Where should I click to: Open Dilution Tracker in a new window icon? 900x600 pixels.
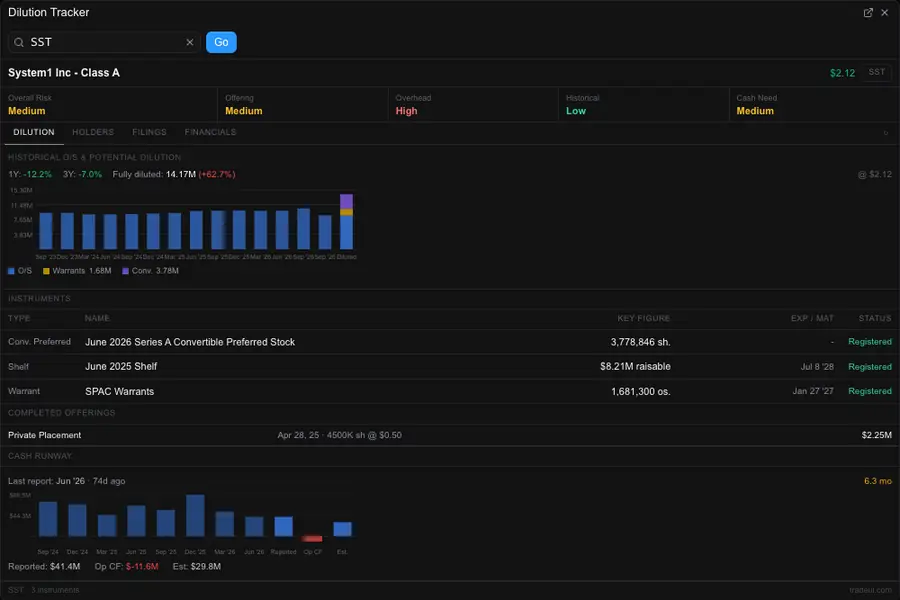click(868, 13)
